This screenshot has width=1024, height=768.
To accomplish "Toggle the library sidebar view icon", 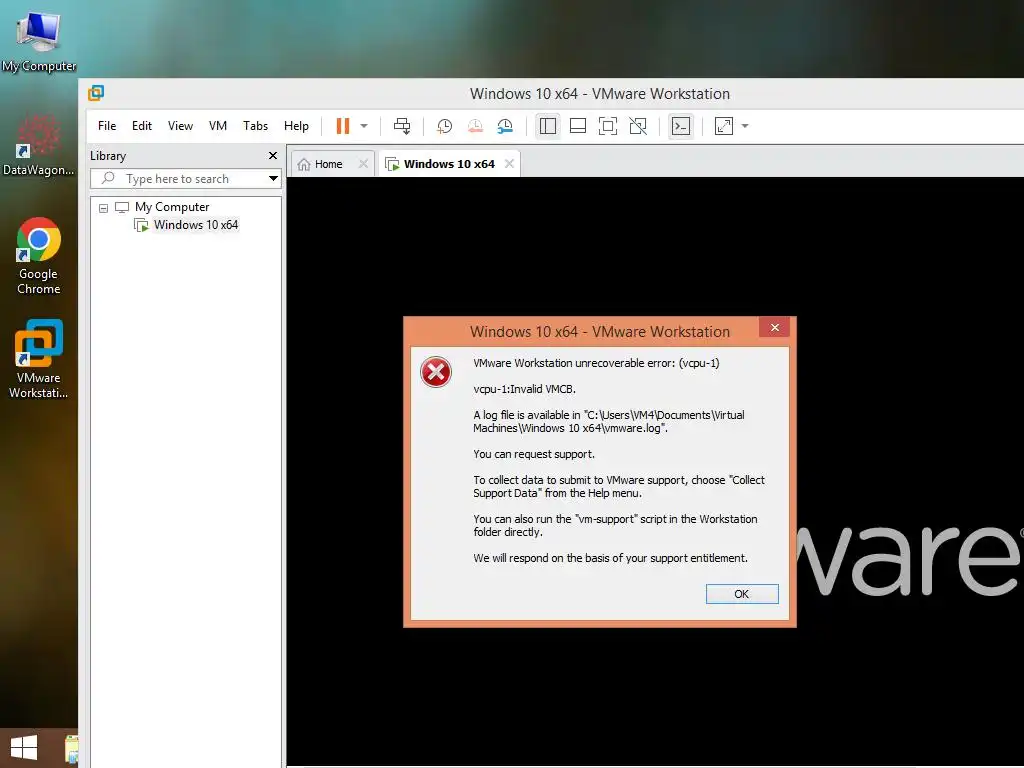I will [x=548, y=126].
